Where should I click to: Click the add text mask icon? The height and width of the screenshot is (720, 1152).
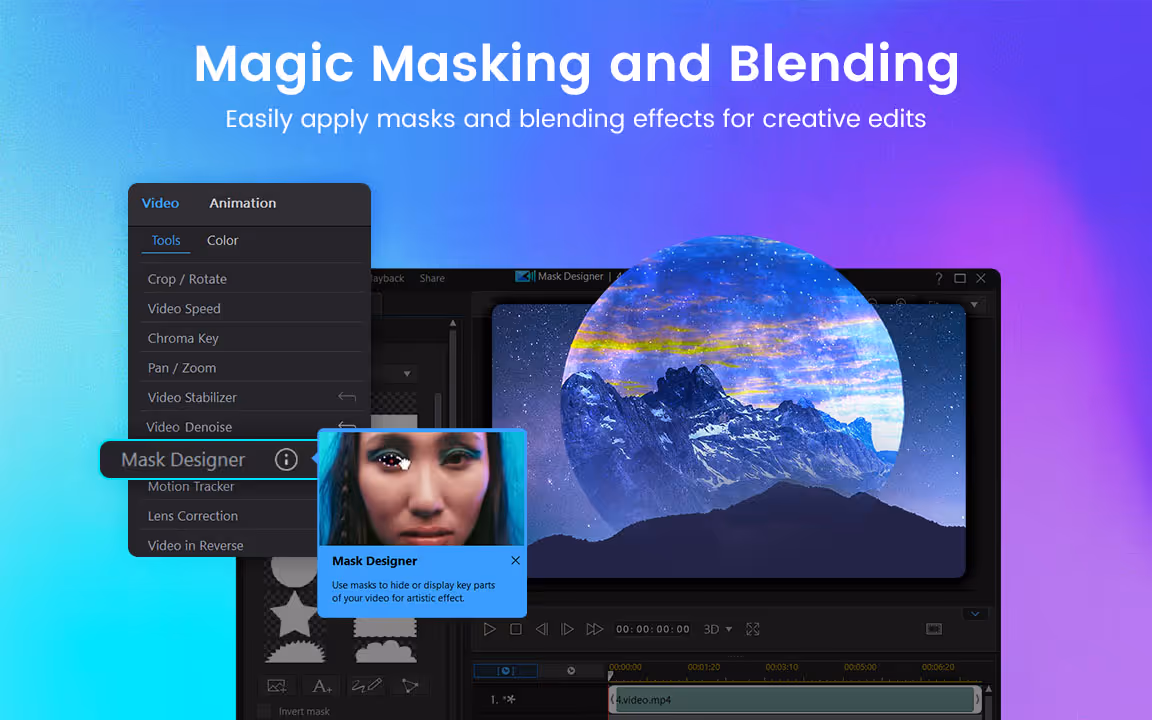[321, 685]
